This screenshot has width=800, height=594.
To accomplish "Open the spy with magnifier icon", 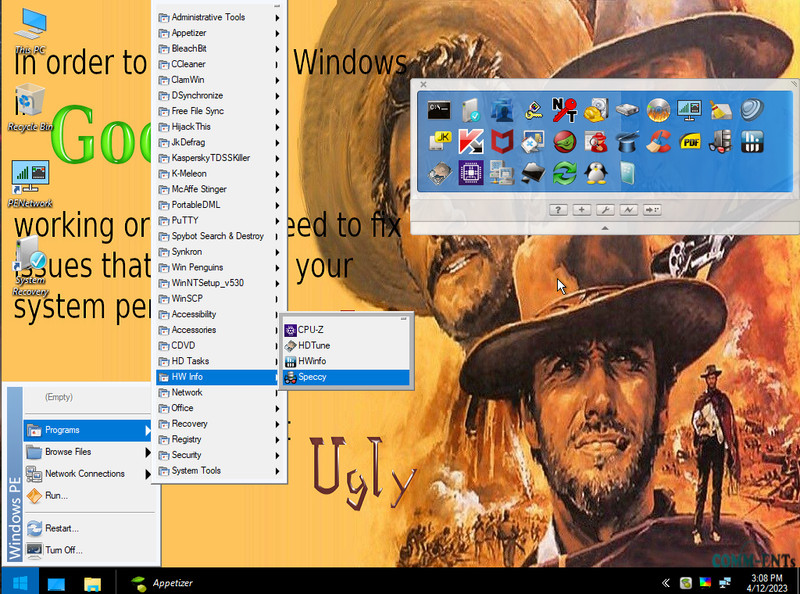I will (596, 141).
